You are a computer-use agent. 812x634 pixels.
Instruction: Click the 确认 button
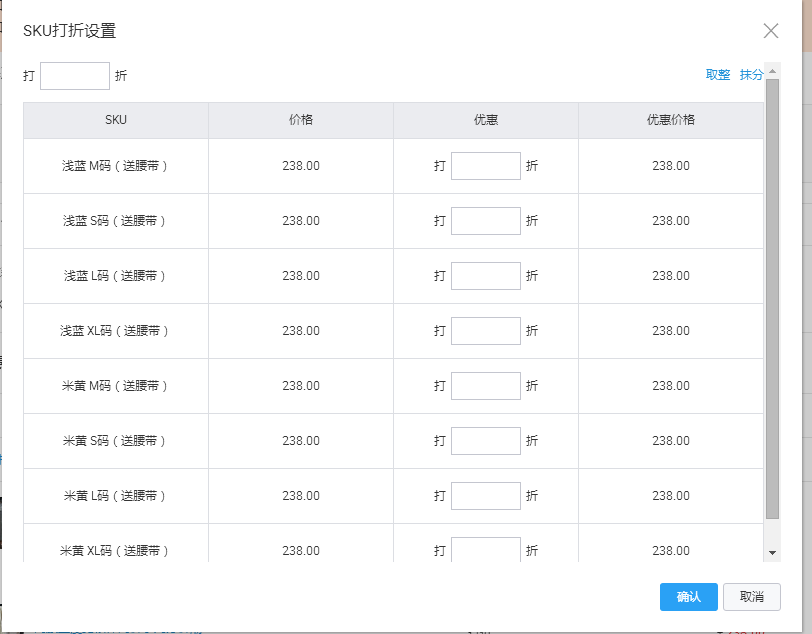tap(688, 597)
